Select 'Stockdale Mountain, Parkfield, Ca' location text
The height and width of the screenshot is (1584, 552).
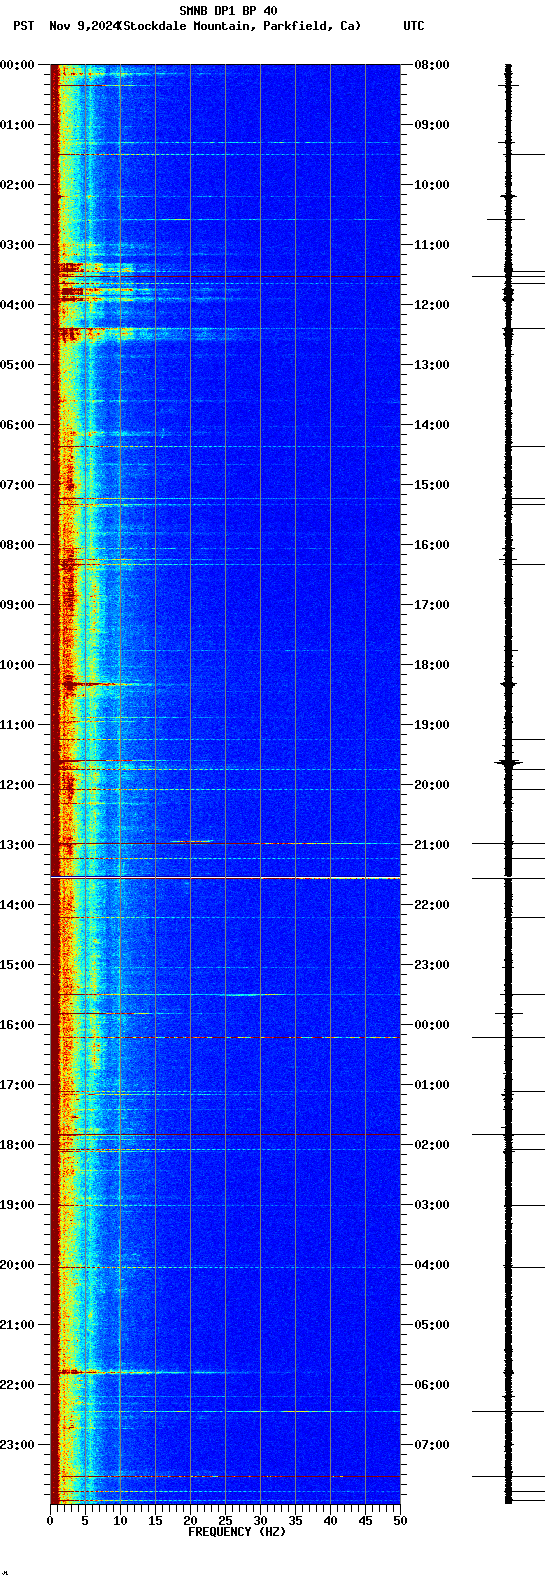point(240,26)
